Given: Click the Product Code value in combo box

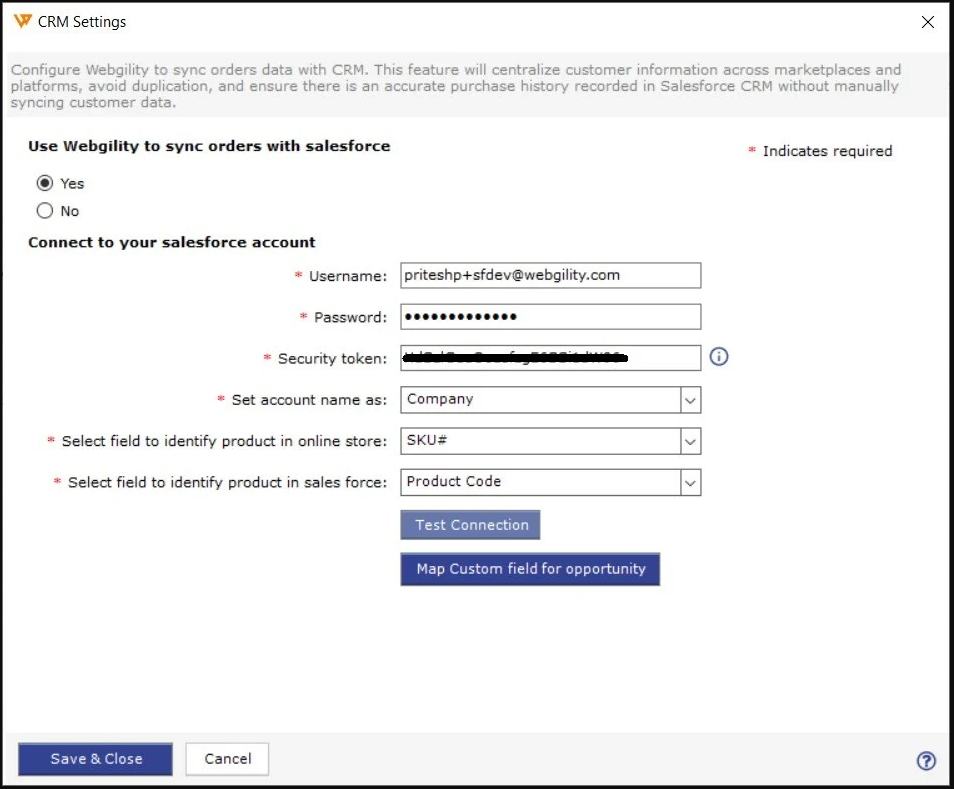Looking at the screenshot, I should pyautogui.click(x=540, y=483).
